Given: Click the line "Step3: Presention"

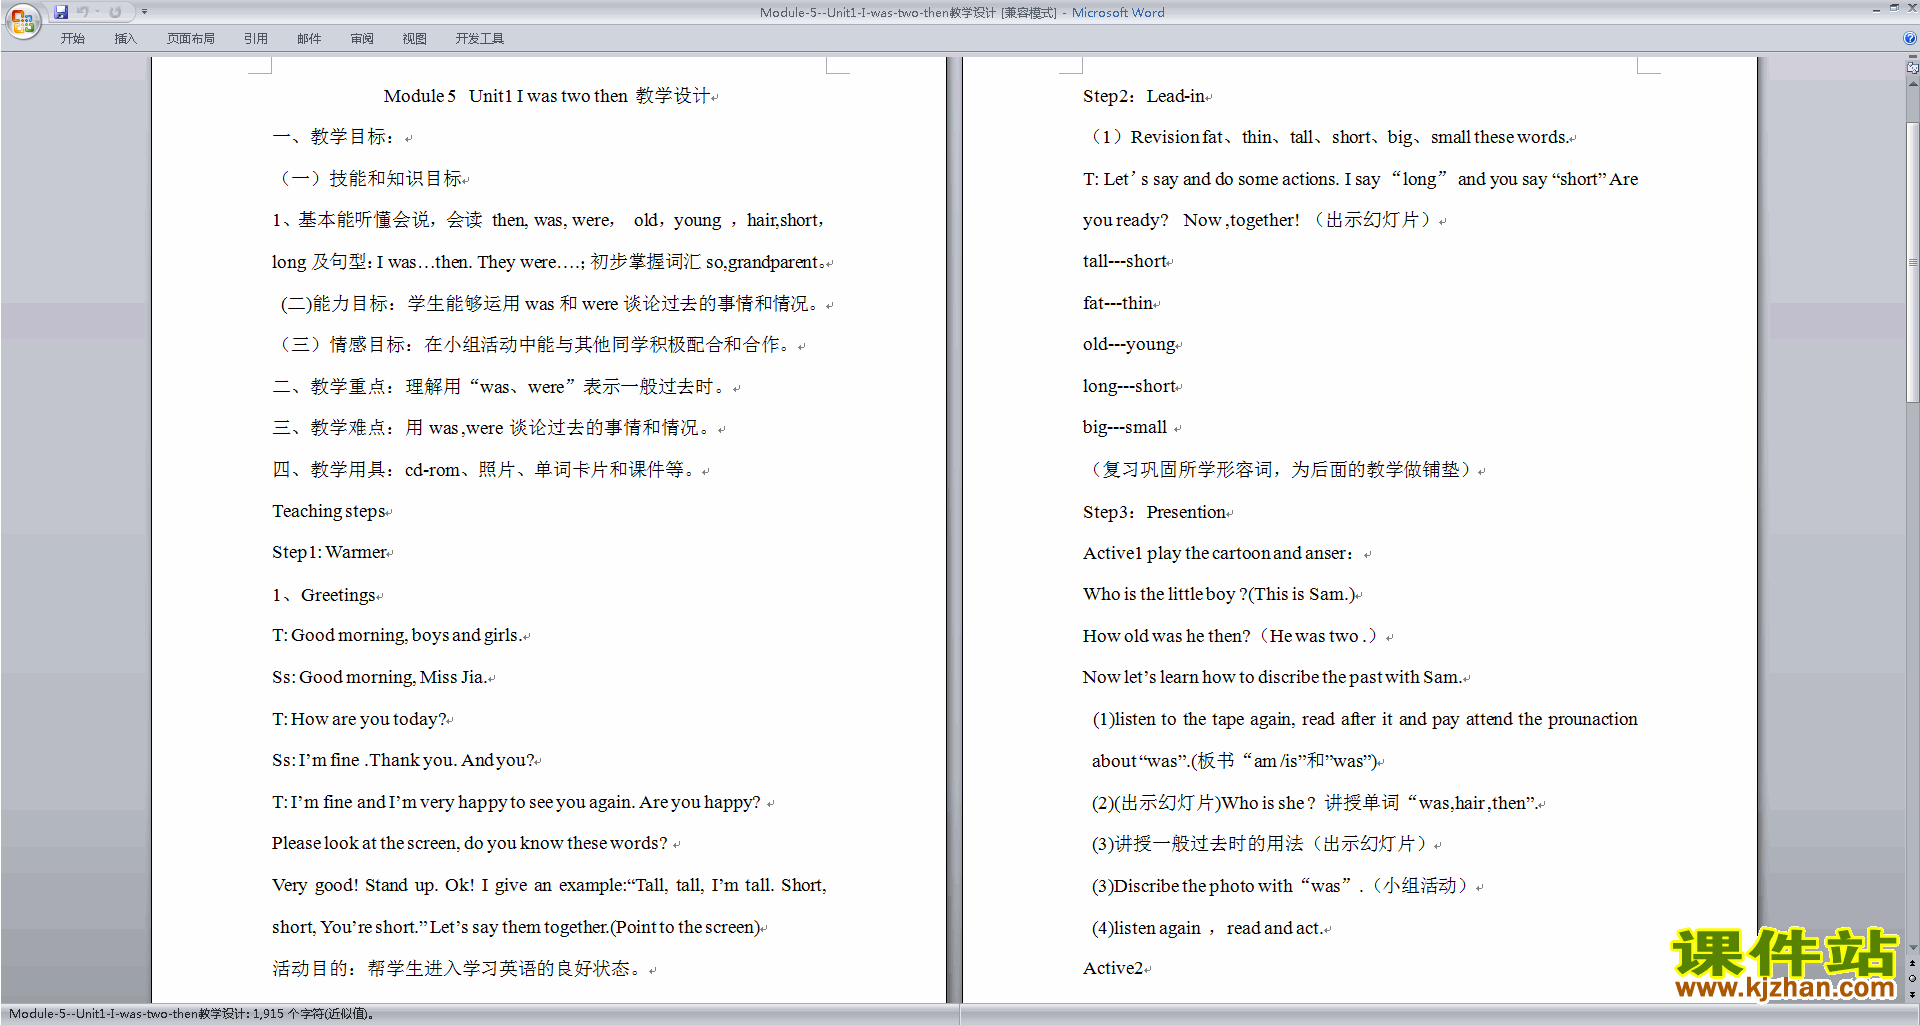Looking at the screenshot, I should (x=1155, y=512).
